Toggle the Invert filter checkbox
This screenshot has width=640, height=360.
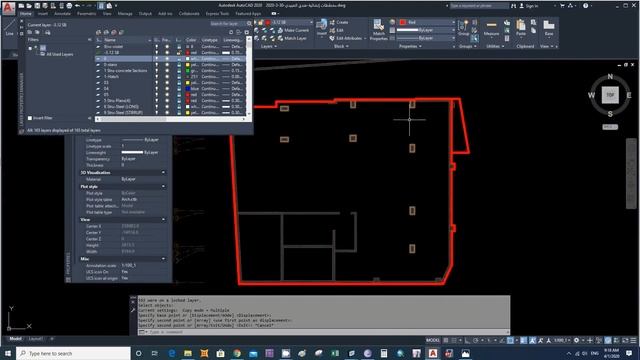[30, 118]
